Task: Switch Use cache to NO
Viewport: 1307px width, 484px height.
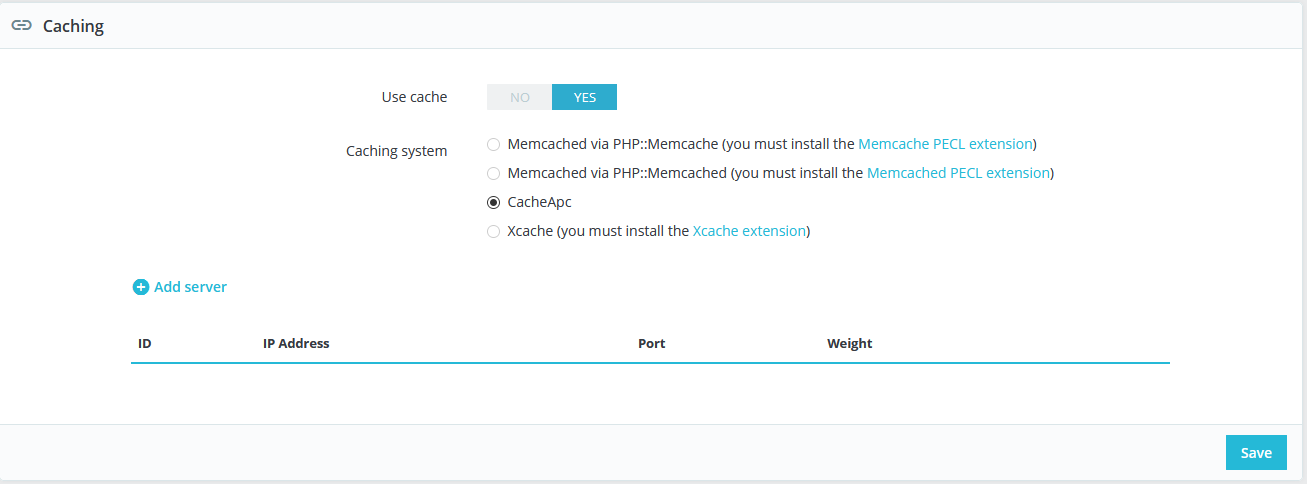Action: [519, 97]
